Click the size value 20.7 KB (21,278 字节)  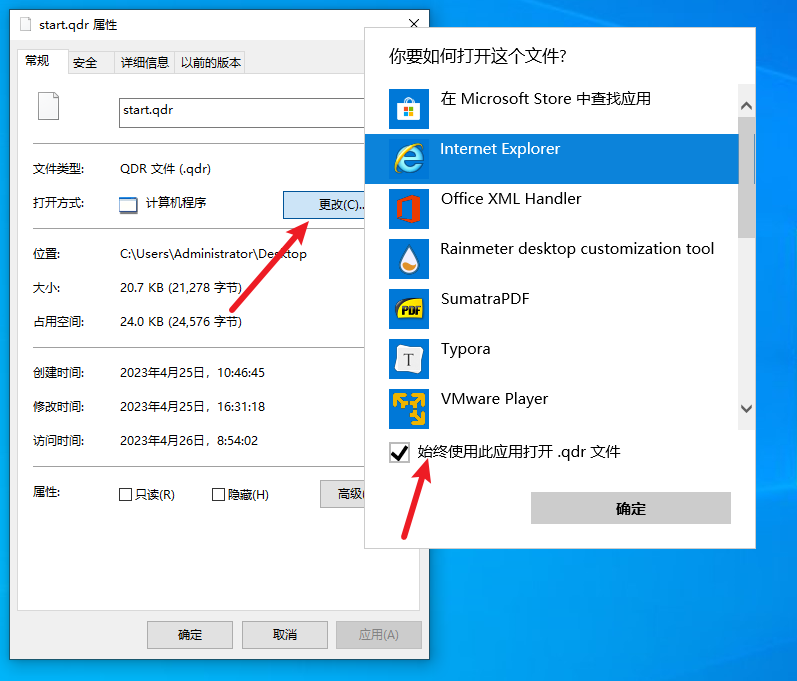point(181,288)
